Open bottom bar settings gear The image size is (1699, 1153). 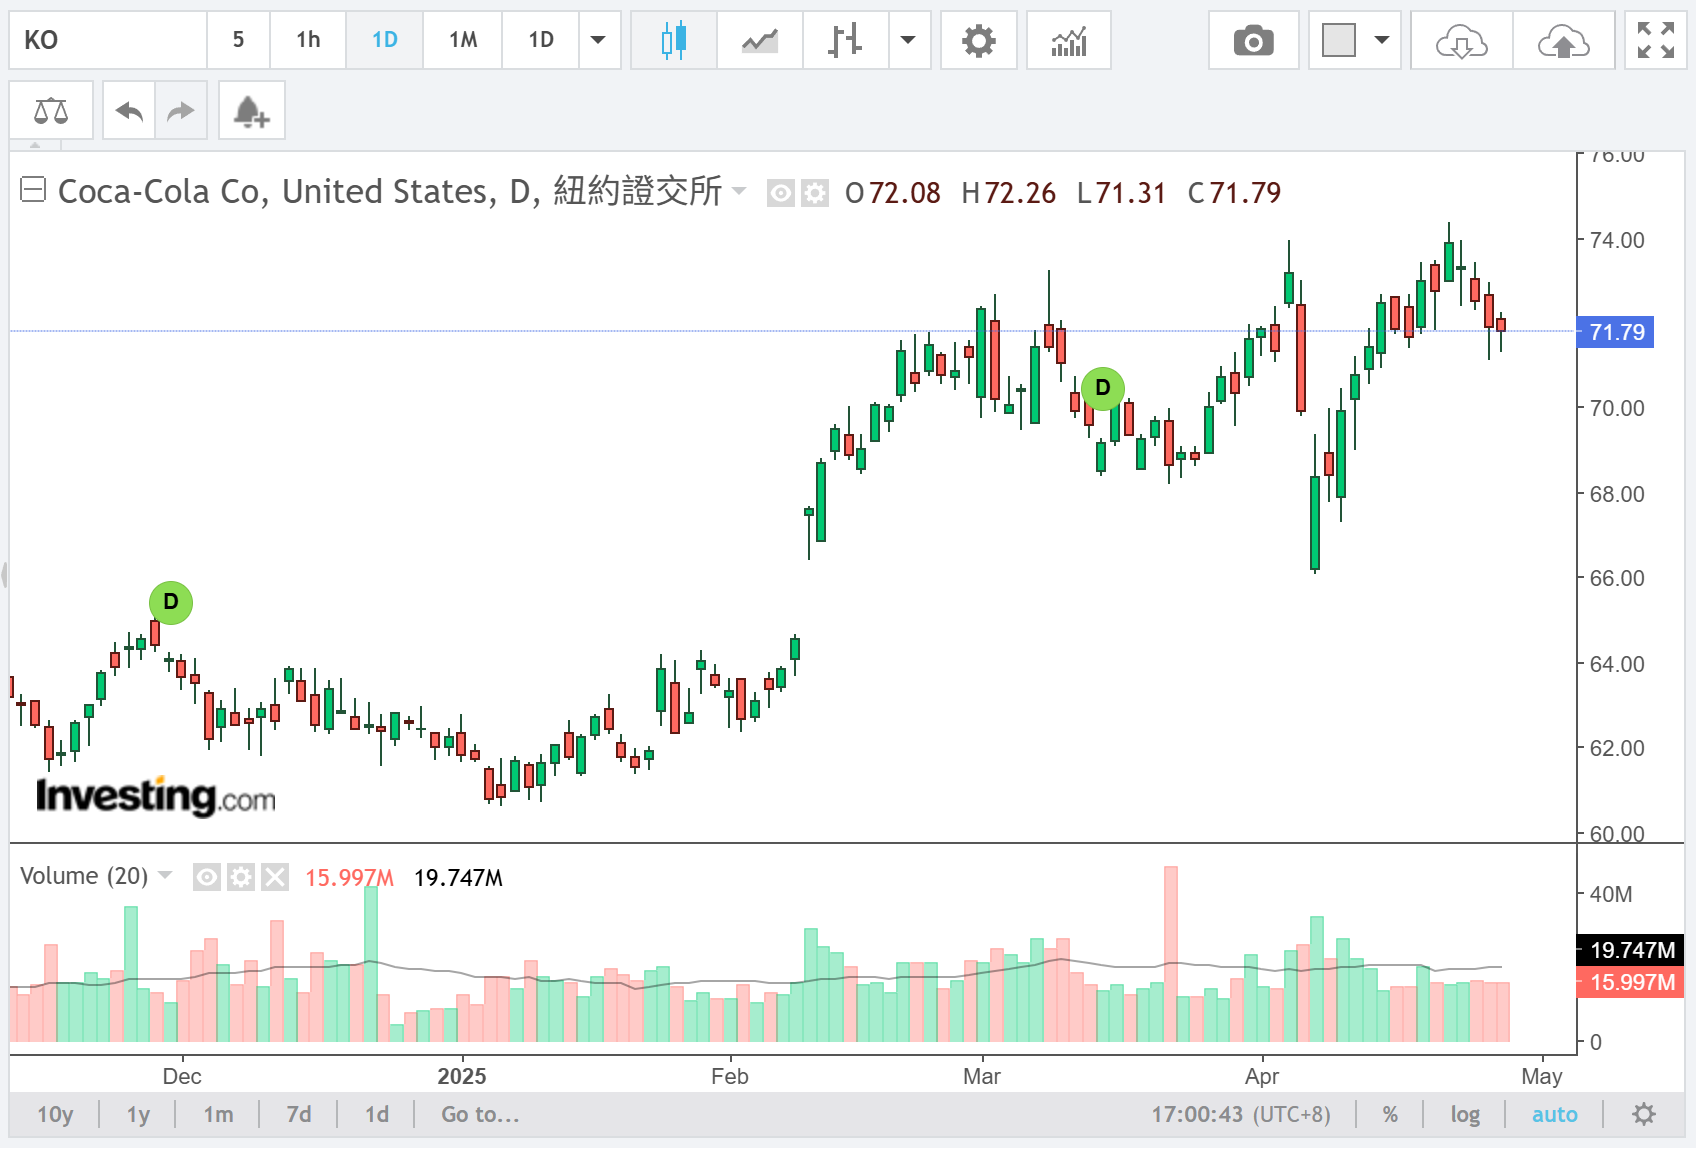[1644, 1114]
